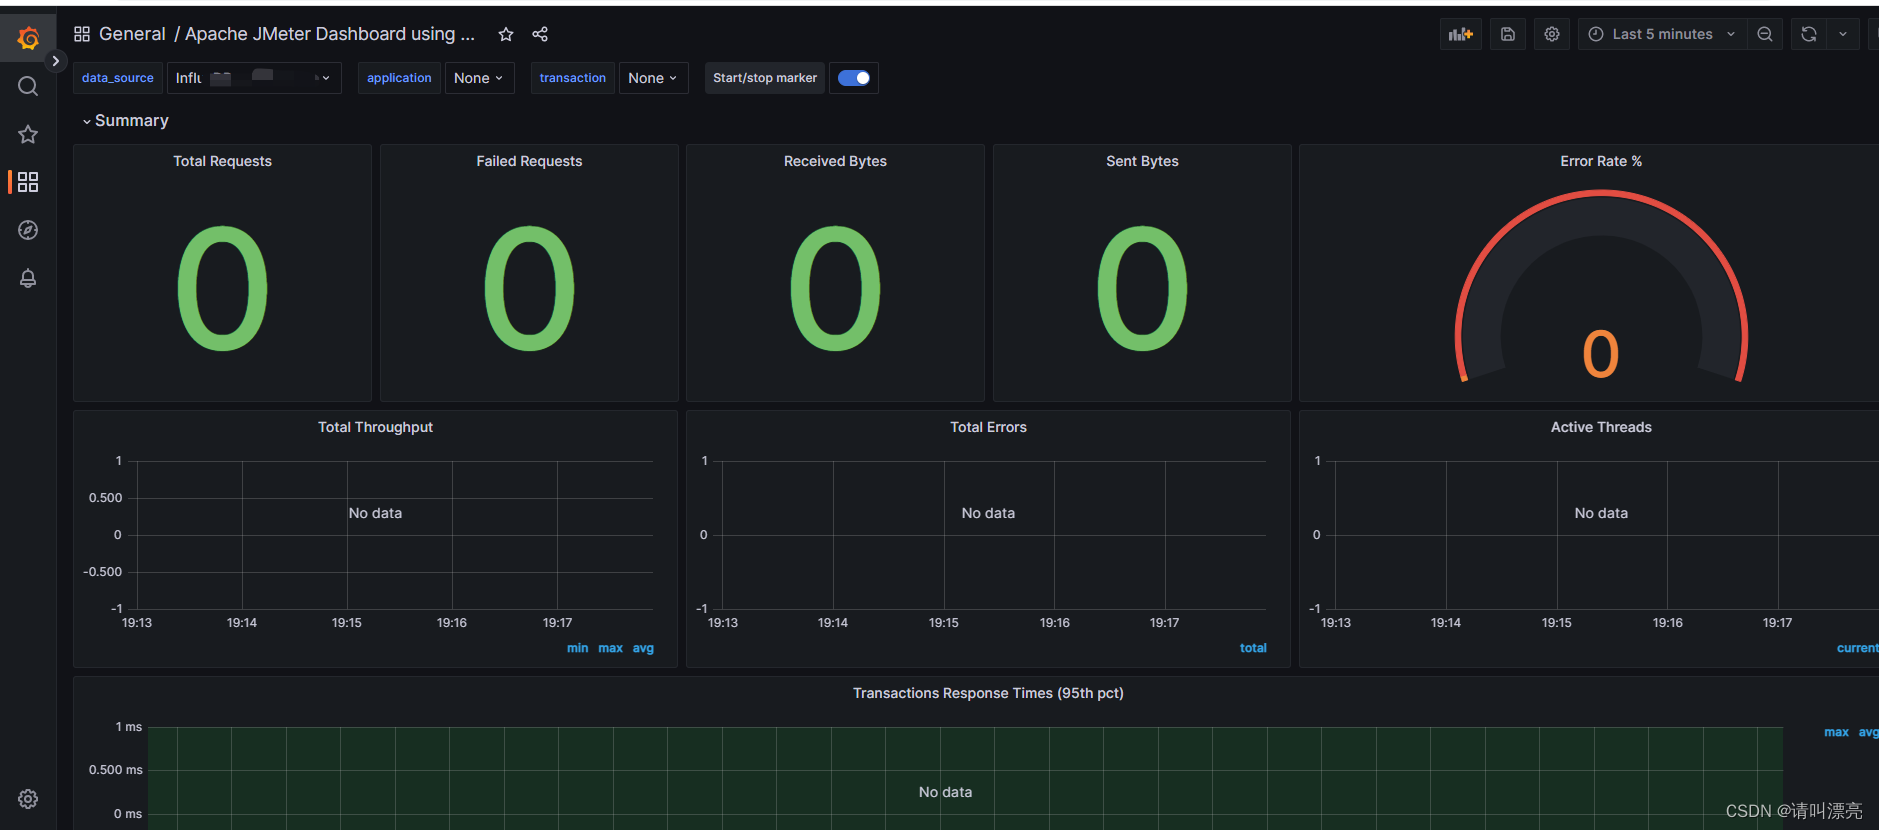This screenshot has width=1879, height=830.
Task: Zoom out the time range
Action: (1765, 34)
